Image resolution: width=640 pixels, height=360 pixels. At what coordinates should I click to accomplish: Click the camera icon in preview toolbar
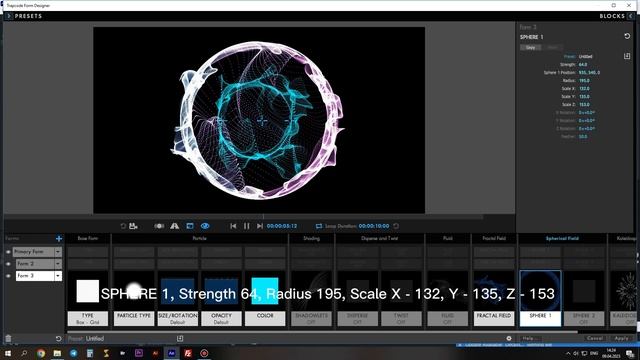133,226
